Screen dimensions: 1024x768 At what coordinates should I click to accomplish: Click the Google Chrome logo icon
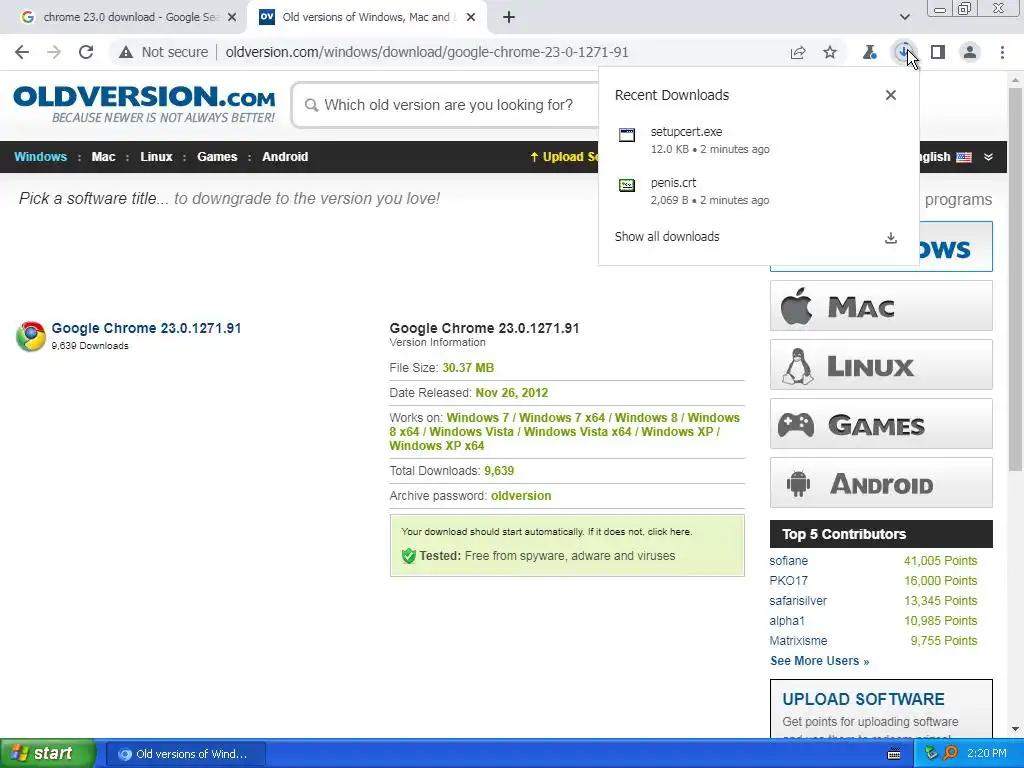31,336
